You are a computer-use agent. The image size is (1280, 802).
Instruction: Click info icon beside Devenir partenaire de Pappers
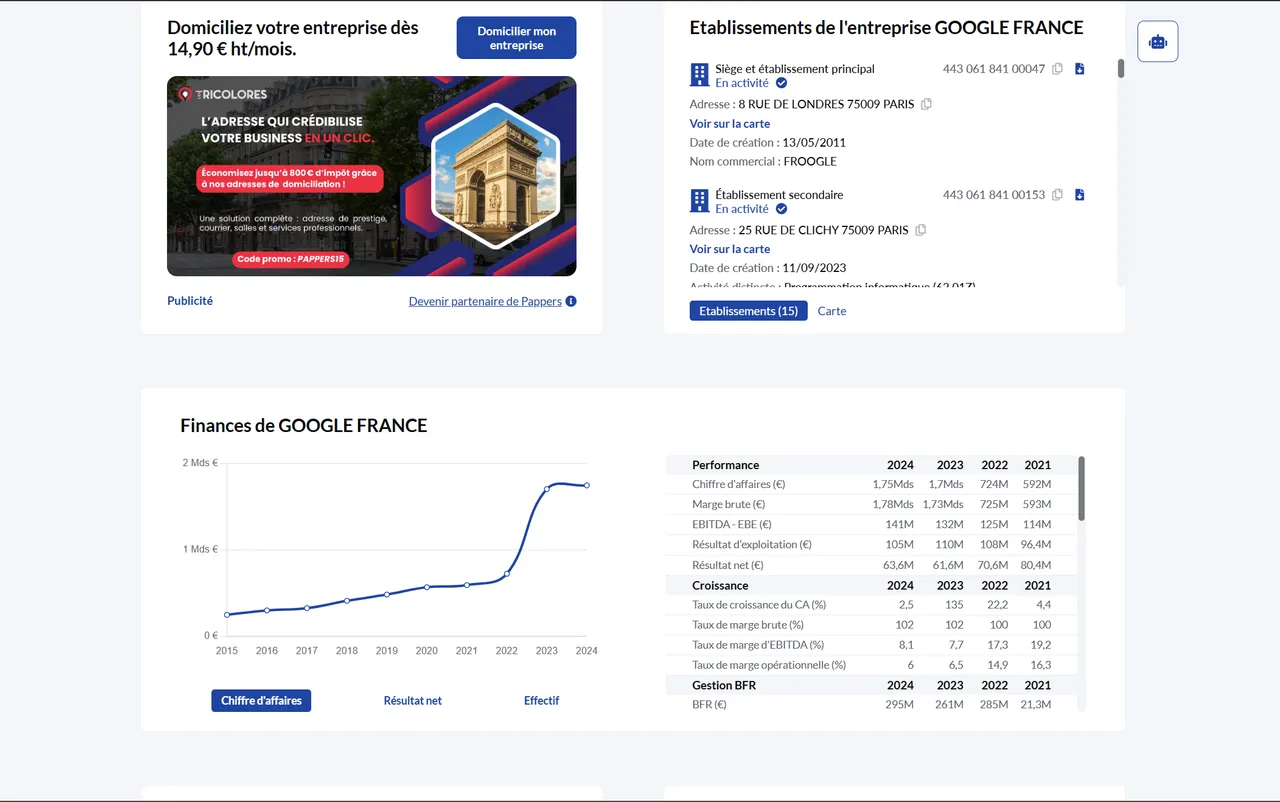[x=571, y=301]
